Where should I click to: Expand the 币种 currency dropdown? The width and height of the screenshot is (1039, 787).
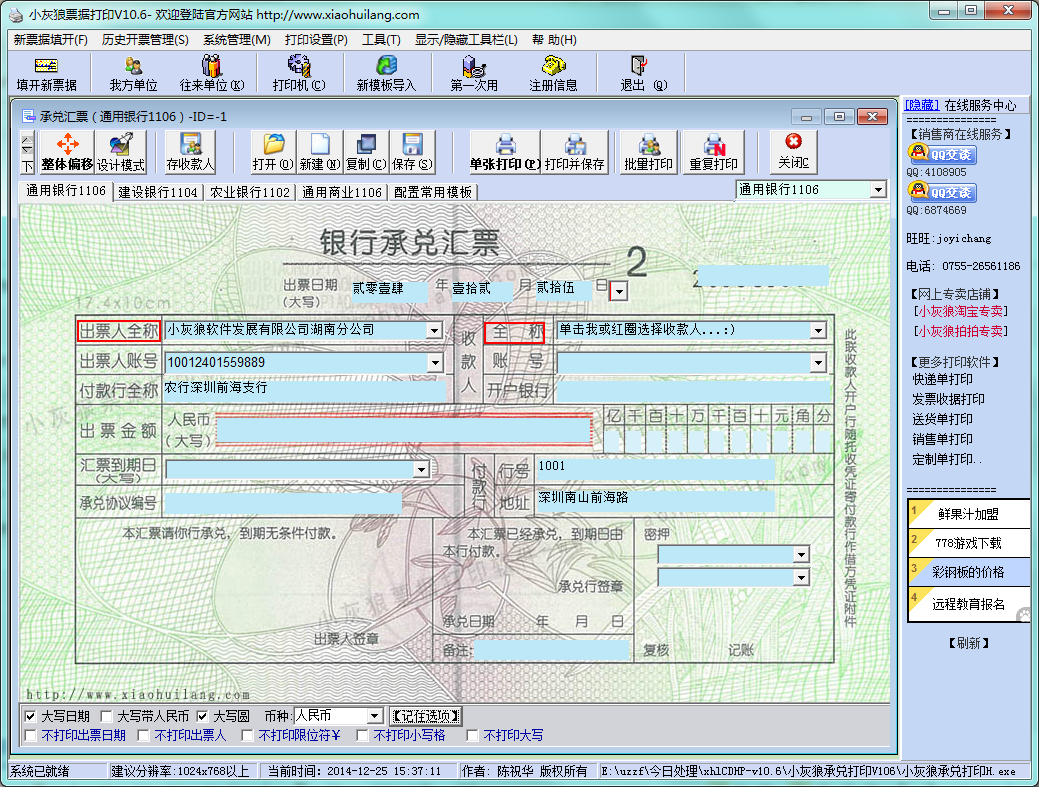pos(374,717)
